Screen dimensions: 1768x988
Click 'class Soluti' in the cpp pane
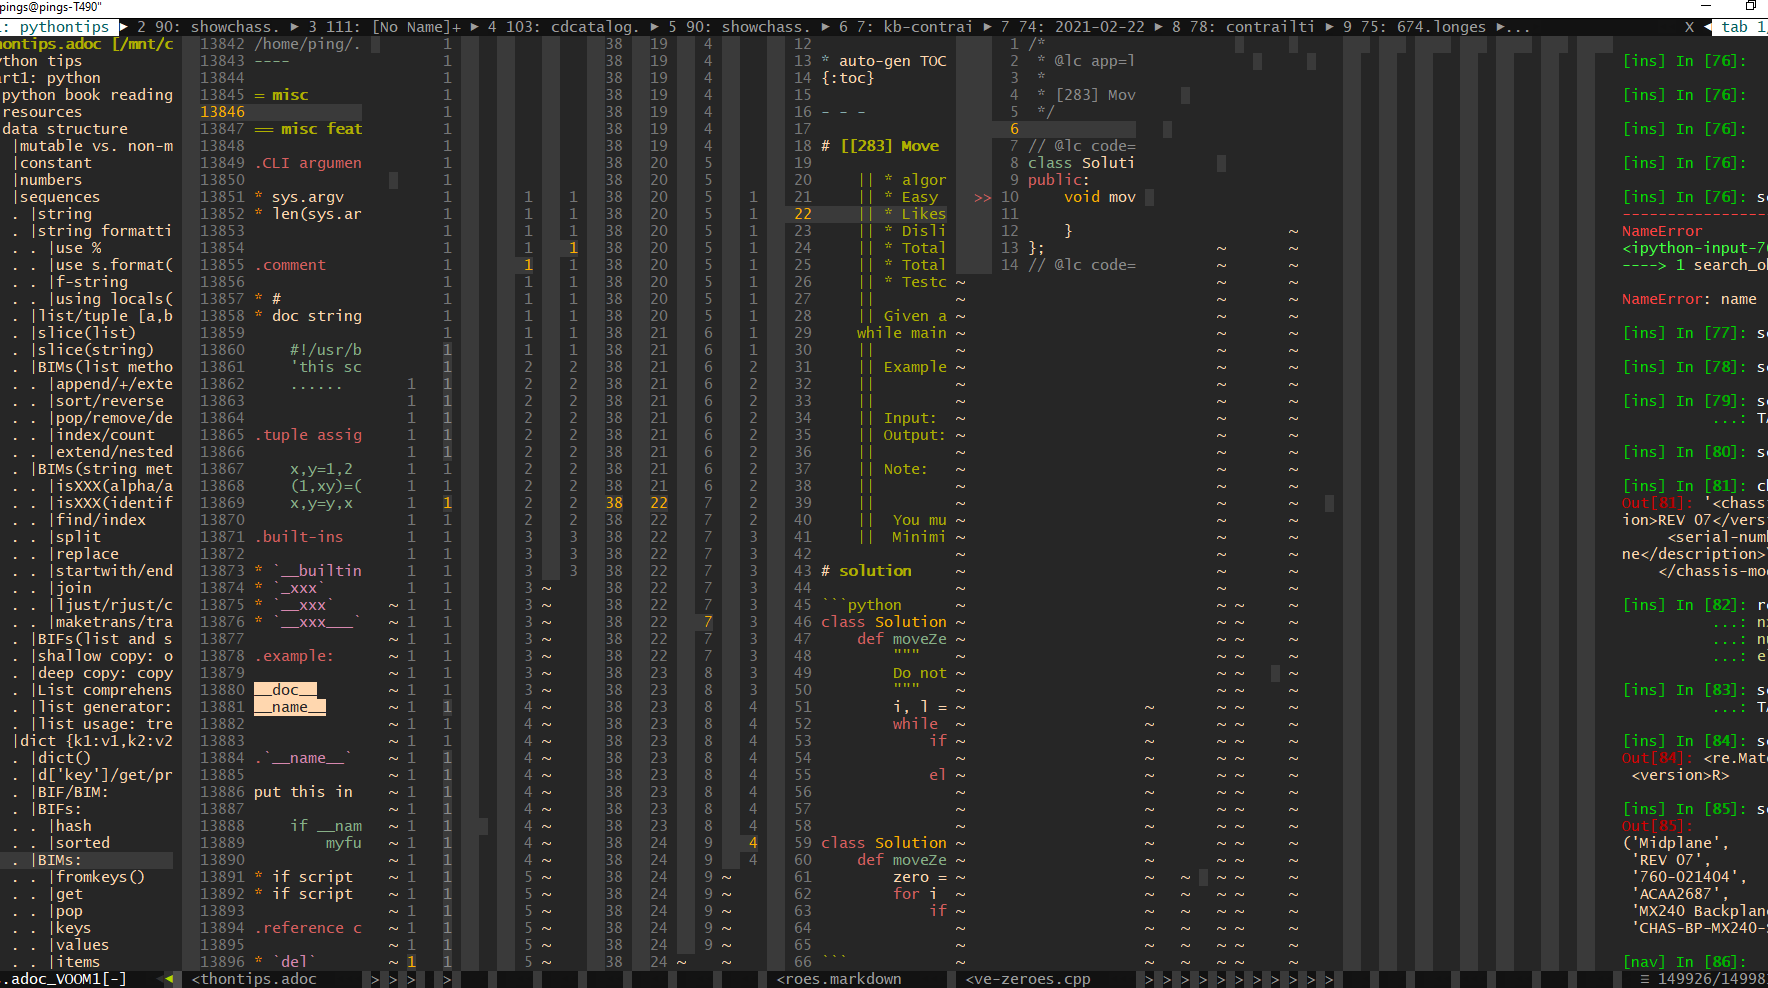1081,163
